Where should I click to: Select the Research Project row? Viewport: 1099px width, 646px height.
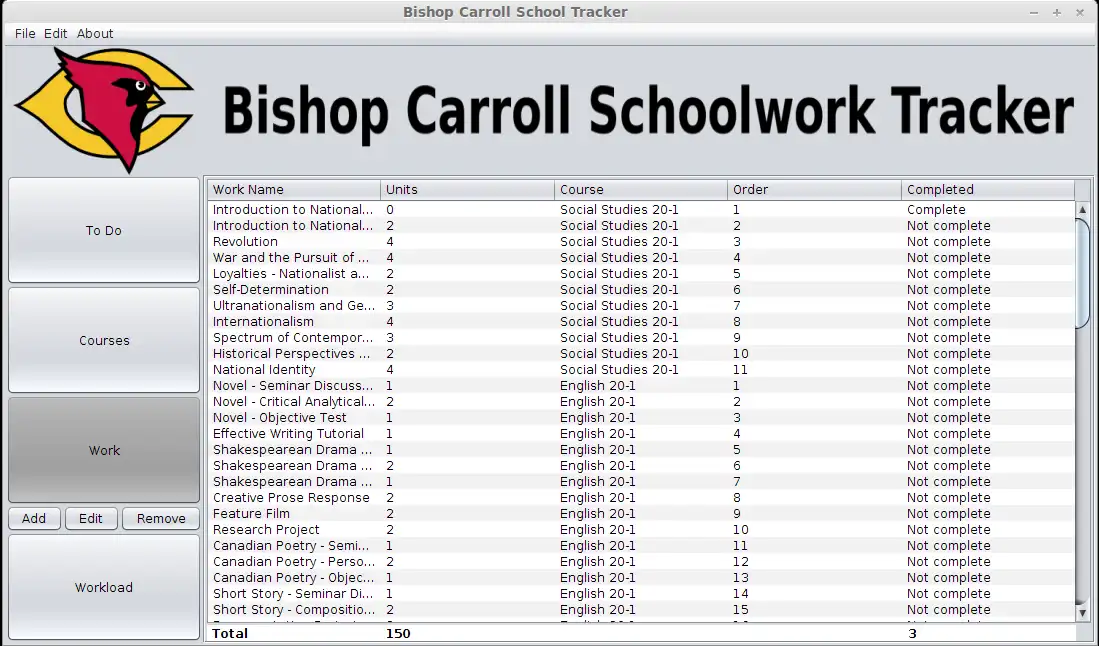641,530
